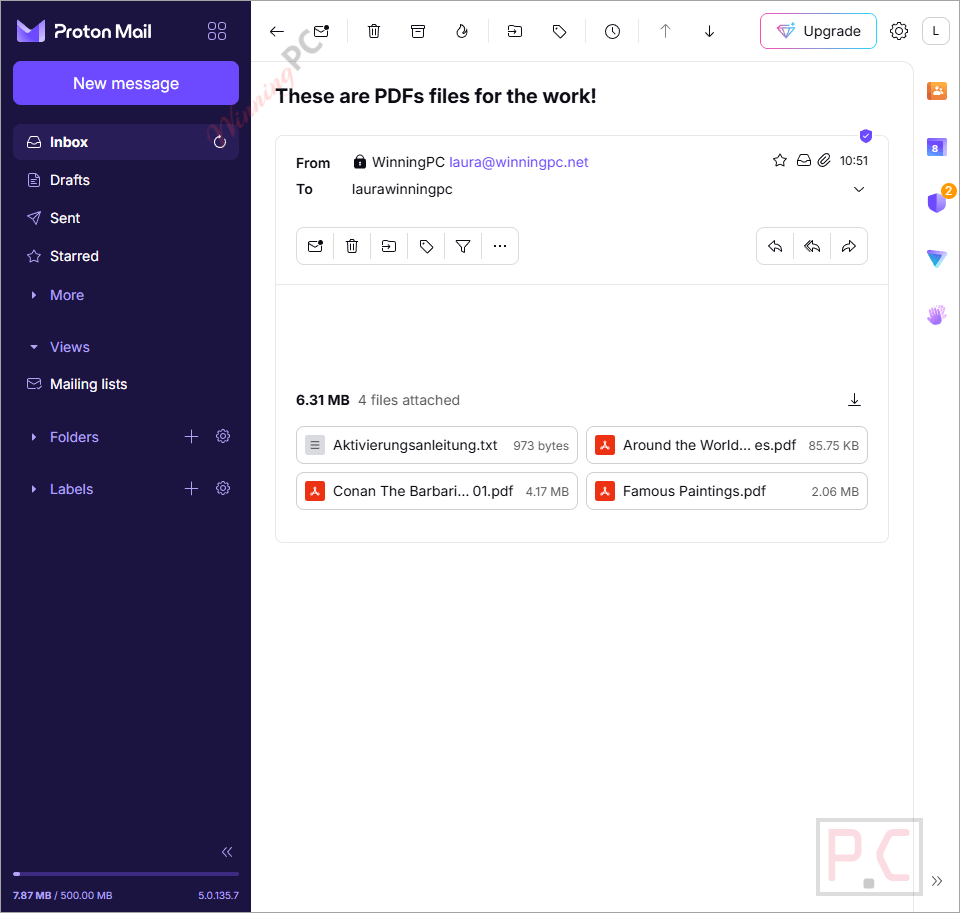This screenshot has height=913, width=960.
Task: Open account menu with the L avatar
Action: (x=936, y=31)
